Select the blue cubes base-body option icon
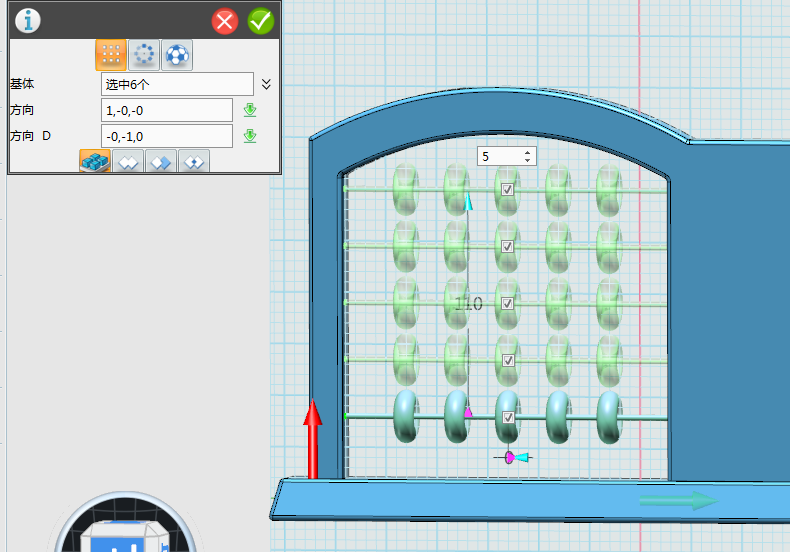This screenshot has width=790, height=552. tap(95, 161)
